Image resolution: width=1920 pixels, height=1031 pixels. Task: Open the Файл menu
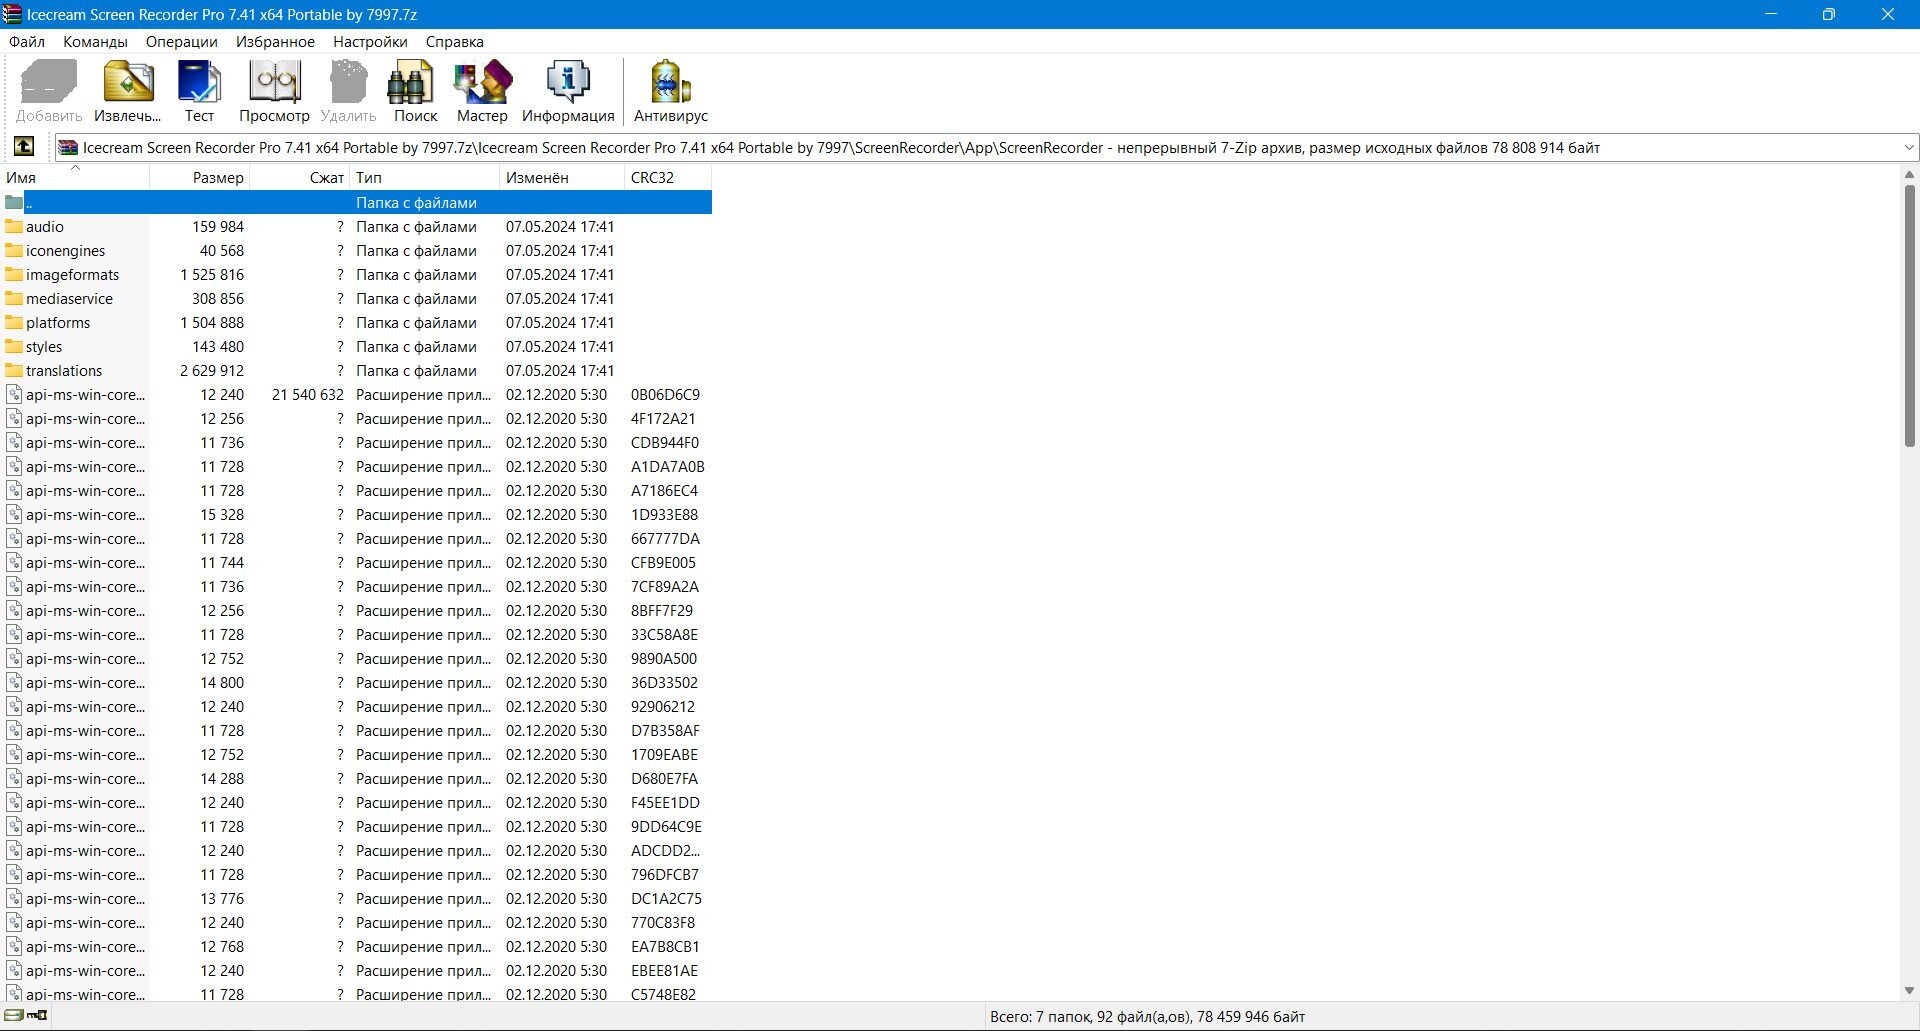pyautogui.click(x=27, y=42)
